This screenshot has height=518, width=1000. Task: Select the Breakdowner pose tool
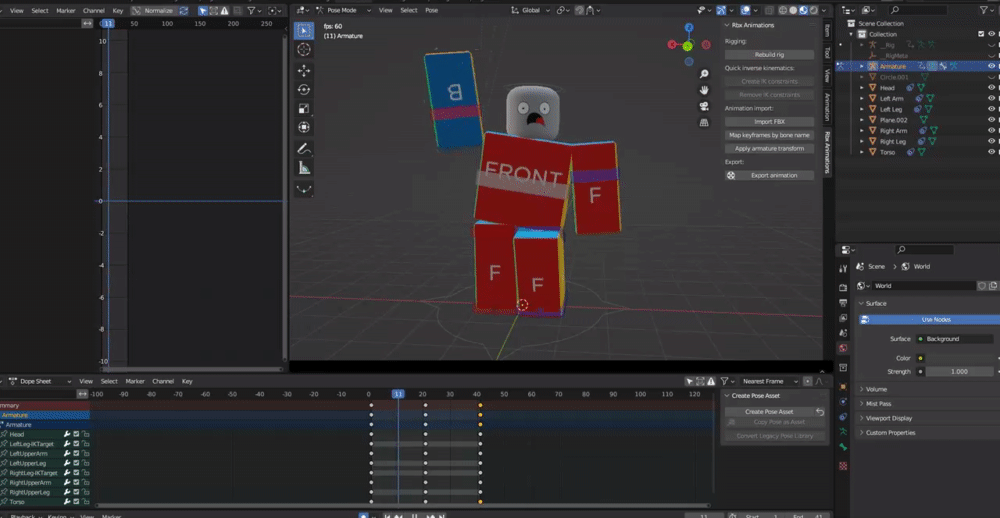(304, 189)
